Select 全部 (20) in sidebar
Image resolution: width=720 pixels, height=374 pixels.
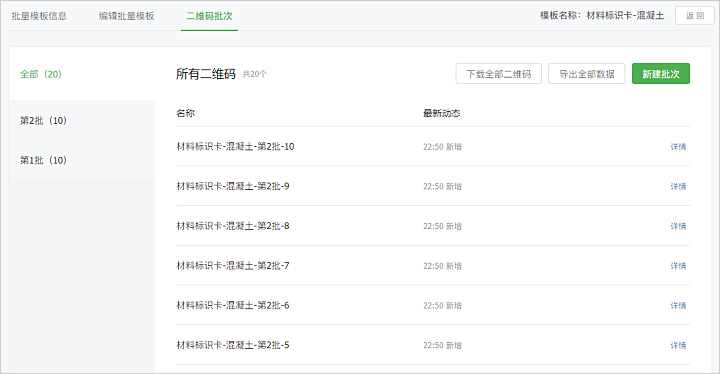41,74
